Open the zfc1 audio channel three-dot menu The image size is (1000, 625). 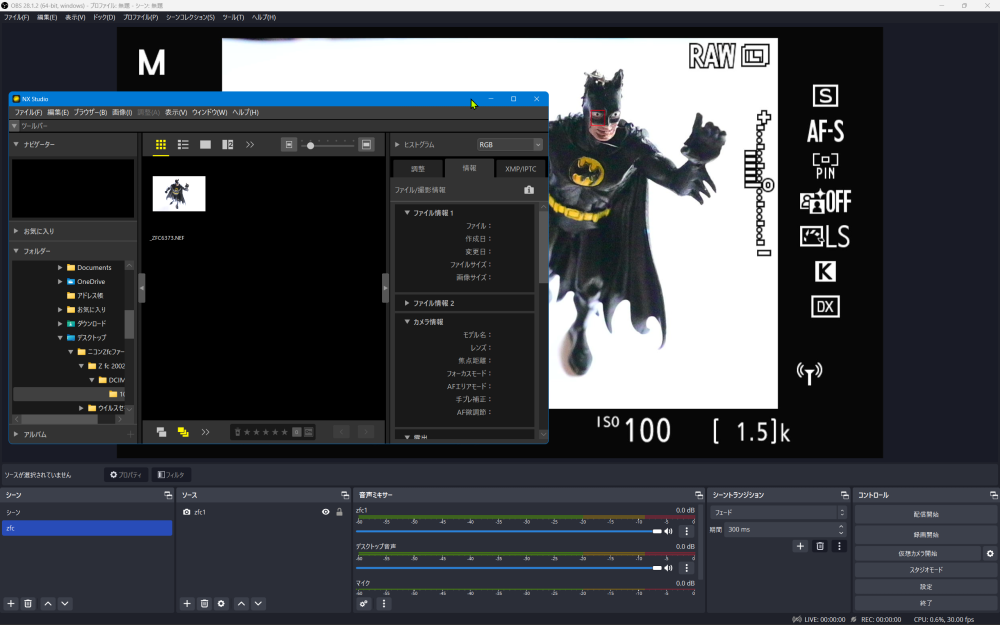point(686,531)
